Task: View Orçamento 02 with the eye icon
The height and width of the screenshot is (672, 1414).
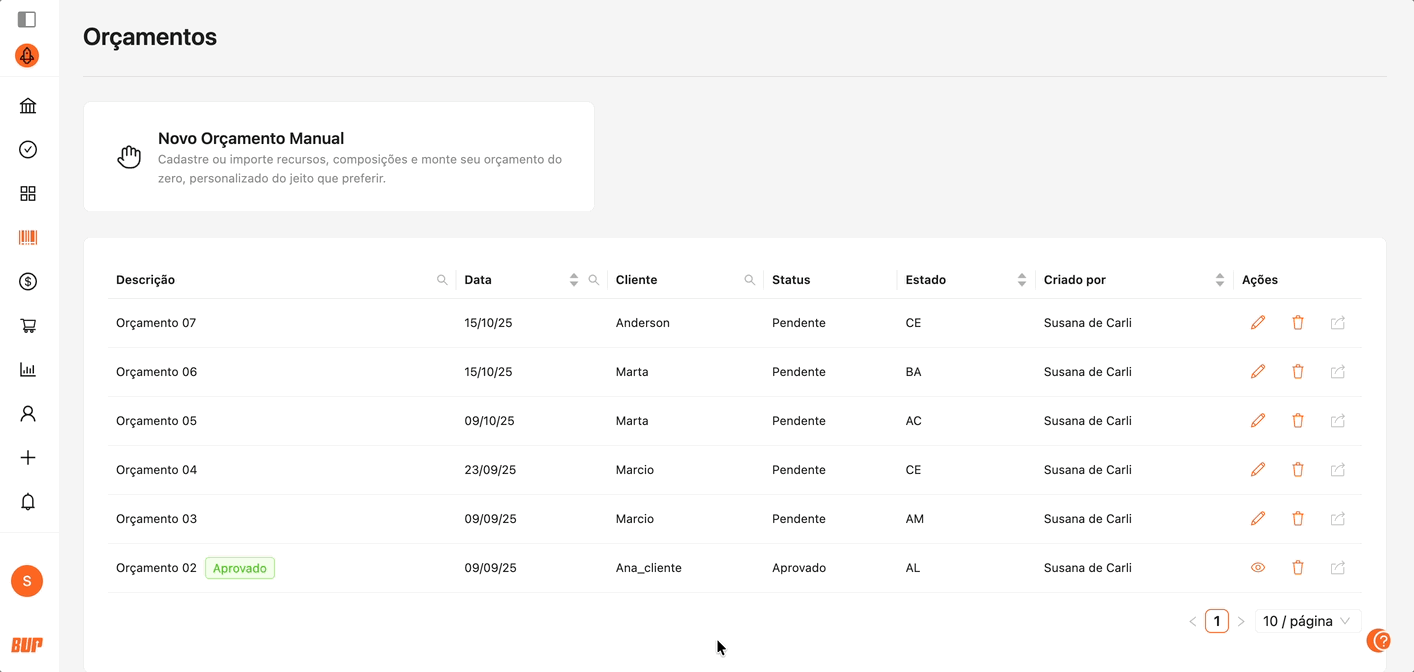Action: (1258, 568)
